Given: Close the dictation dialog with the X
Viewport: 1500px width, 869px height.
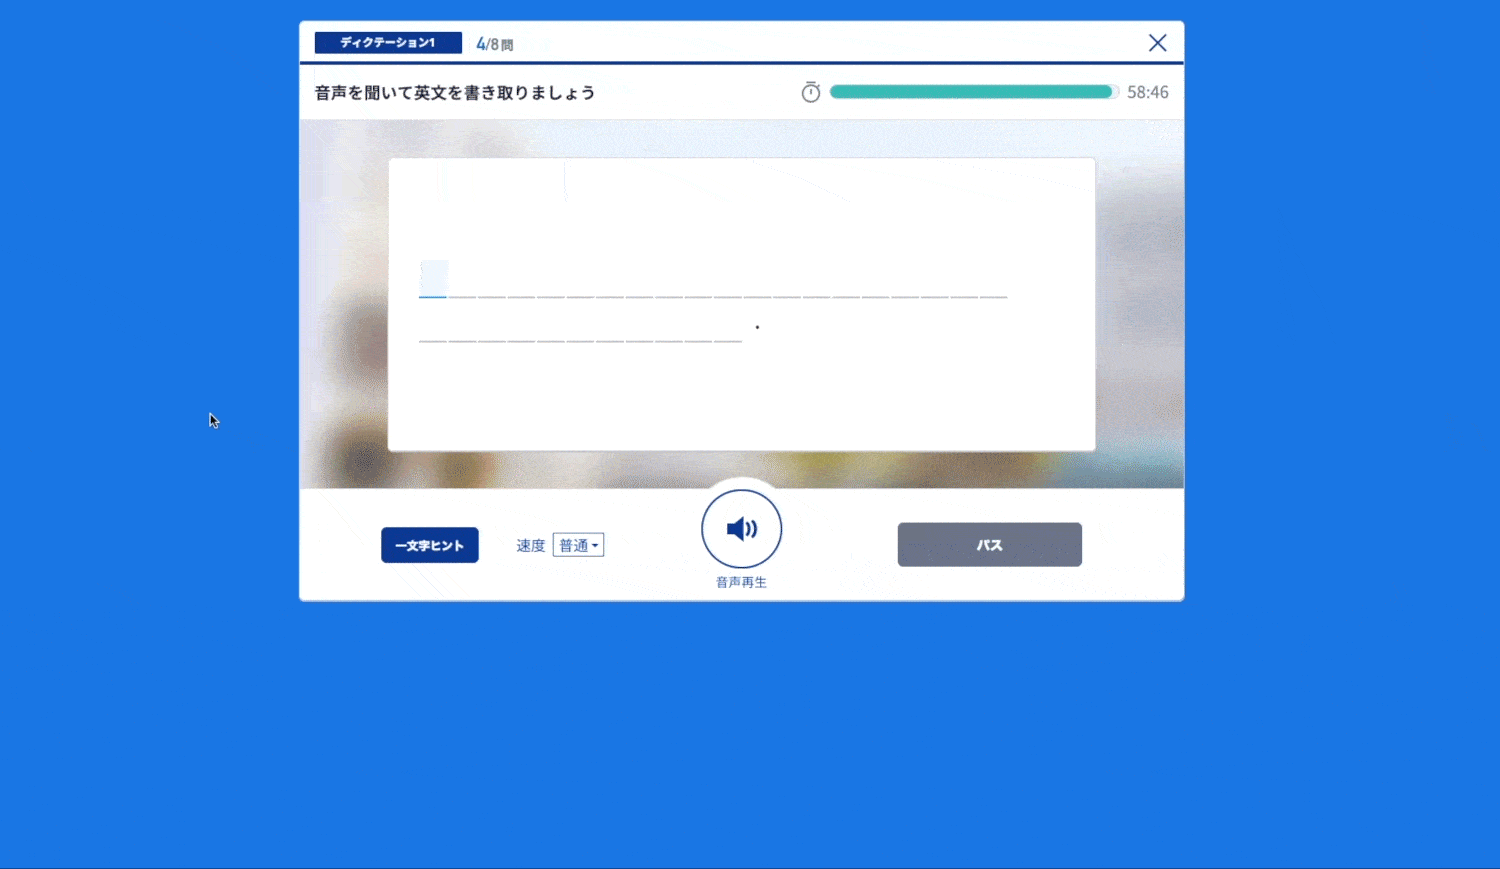Looking at the screenshot, I should (x=1157, y=43).
